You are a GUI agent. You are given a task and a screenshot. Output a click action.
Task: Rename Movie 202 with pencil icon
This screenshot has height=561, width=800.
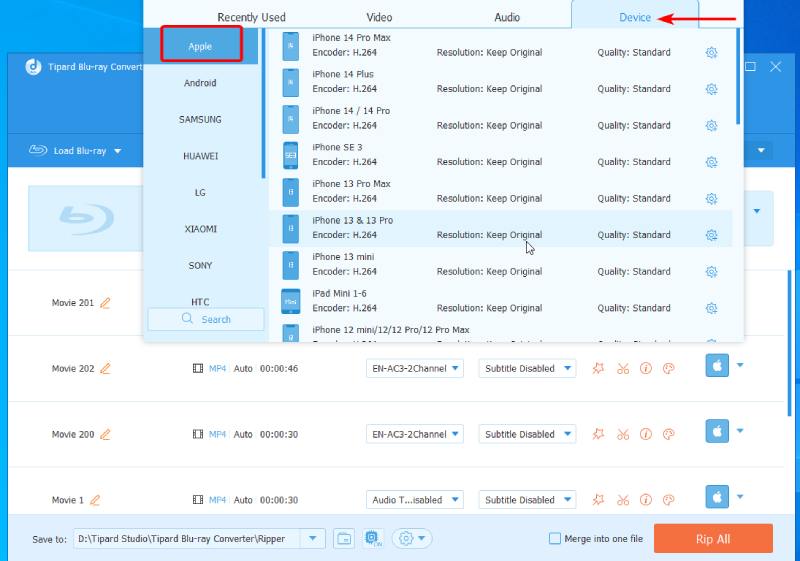point(105,368)
